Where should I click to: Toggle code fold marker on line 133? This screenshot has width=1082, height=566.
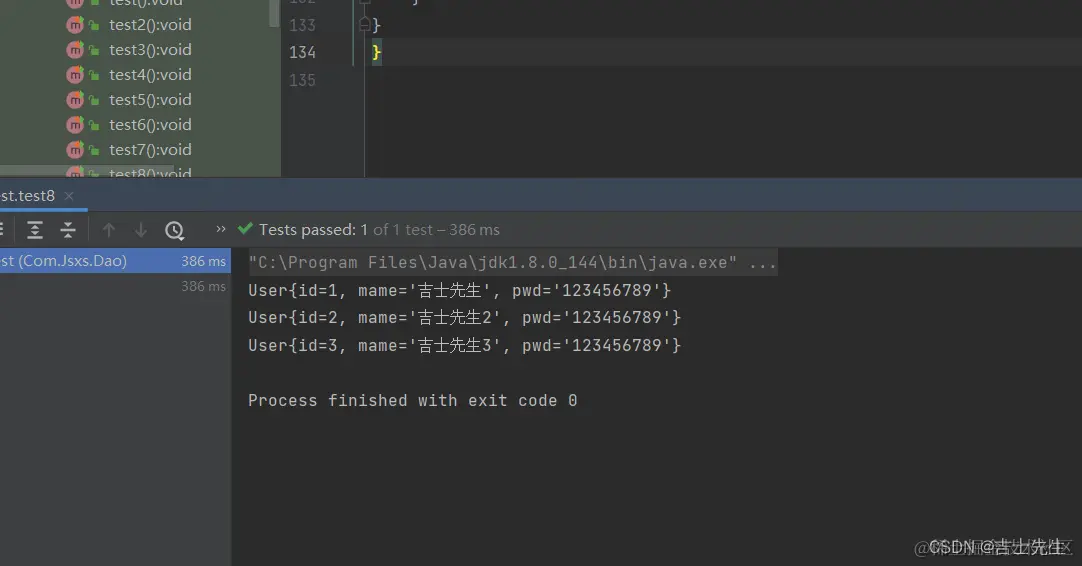(x=364, y=26)
